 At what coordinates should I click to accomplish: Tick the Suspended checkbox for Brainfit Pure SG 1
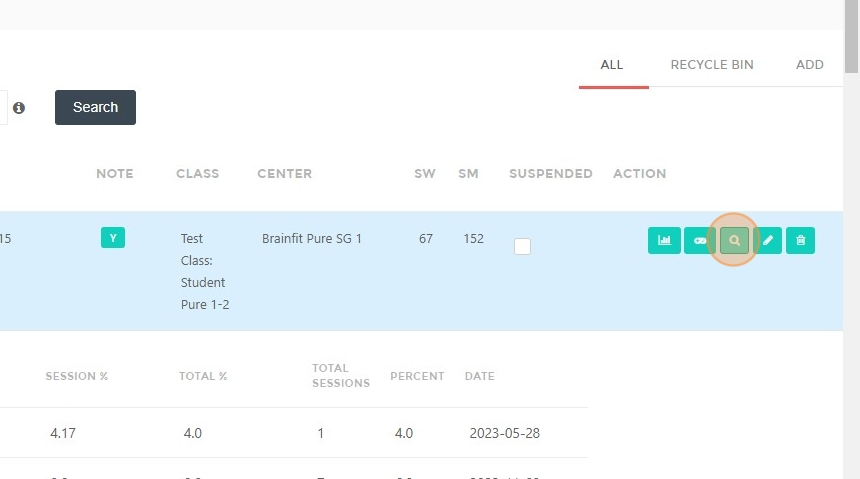(522, 246)
